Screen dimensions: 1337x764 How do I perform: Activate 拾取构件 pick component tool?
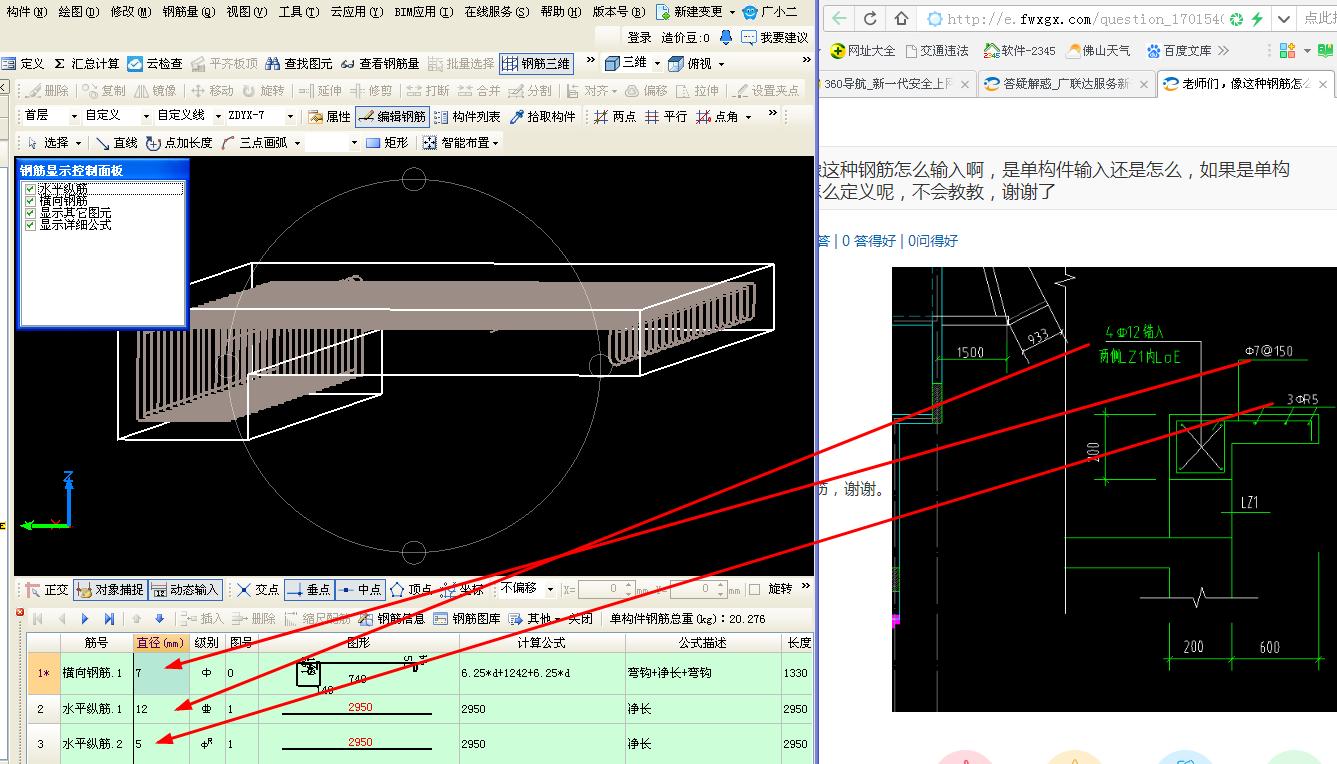point(543,116)
